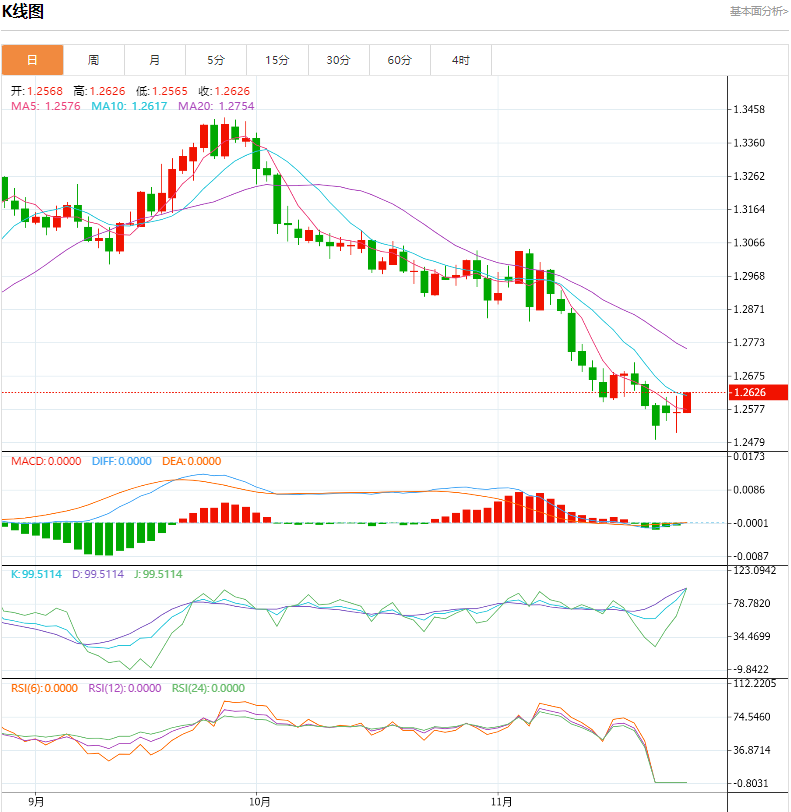Viewport: 791px width, 812px height.
Task: Click the 123.0942 KDJ axis label
Action: (755, 571)
